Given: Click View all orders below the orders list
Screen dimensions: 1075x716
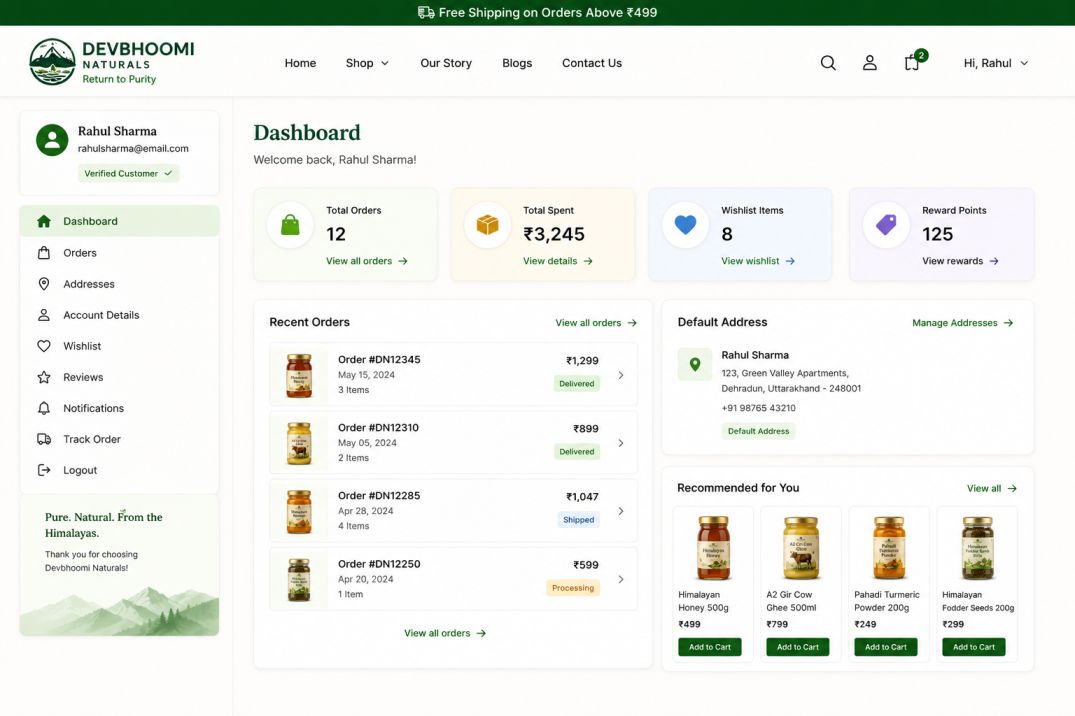Looking at the screenshot, I should coord(445,633).
